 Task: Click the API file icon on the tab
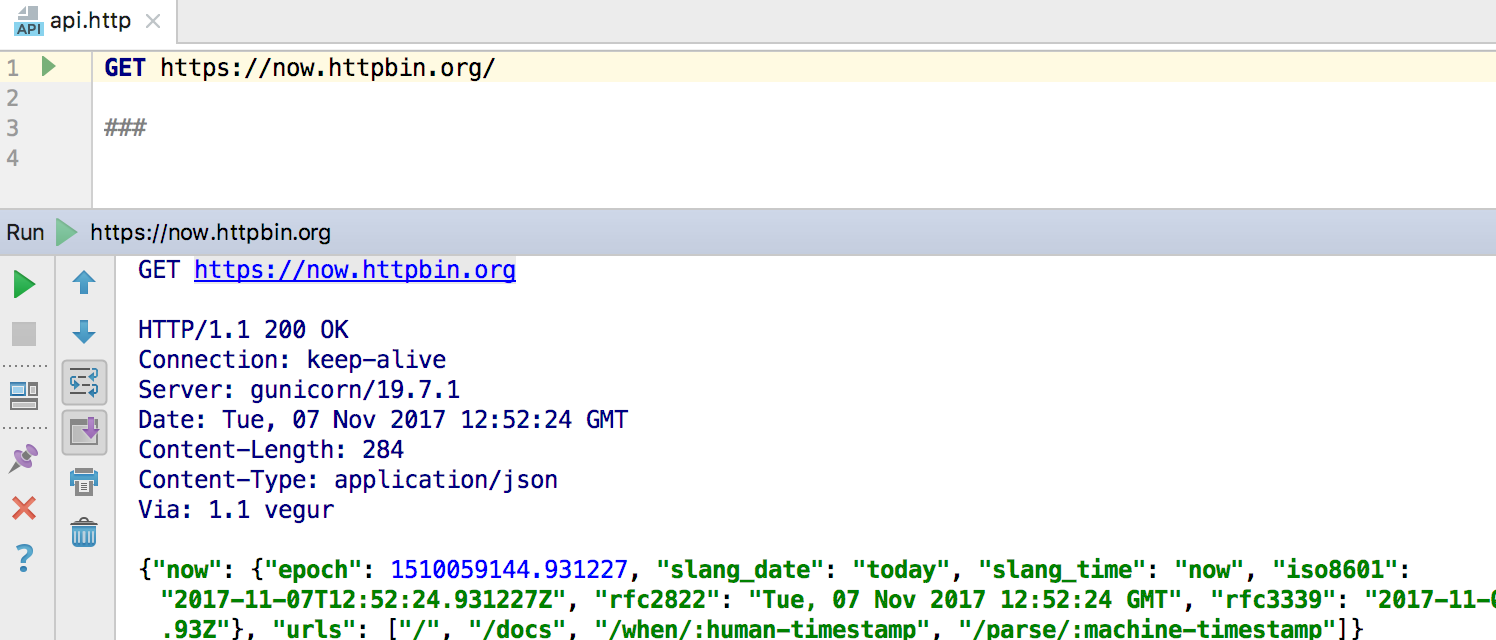(x=28, y=21)
